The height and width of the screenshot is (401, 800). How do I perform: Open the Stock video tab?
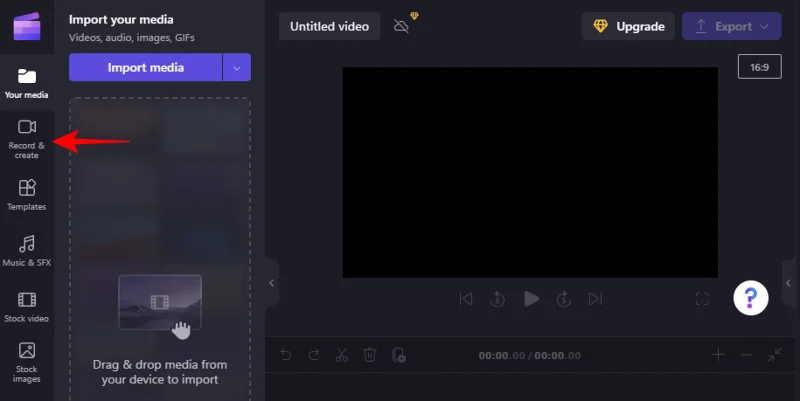click(x=27, y=307)
